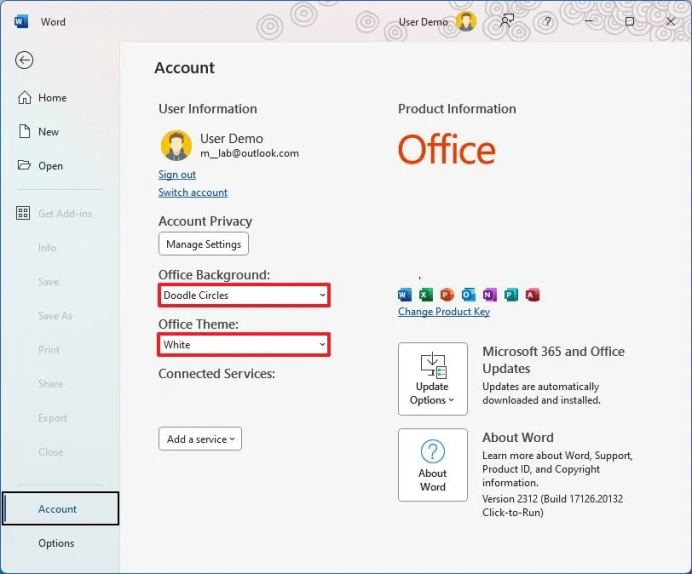The height and width of the screenshot is (574, 692).
Task: Click the Microsoft 365 and Office Updates heading
Action: (x=553, y=360)
